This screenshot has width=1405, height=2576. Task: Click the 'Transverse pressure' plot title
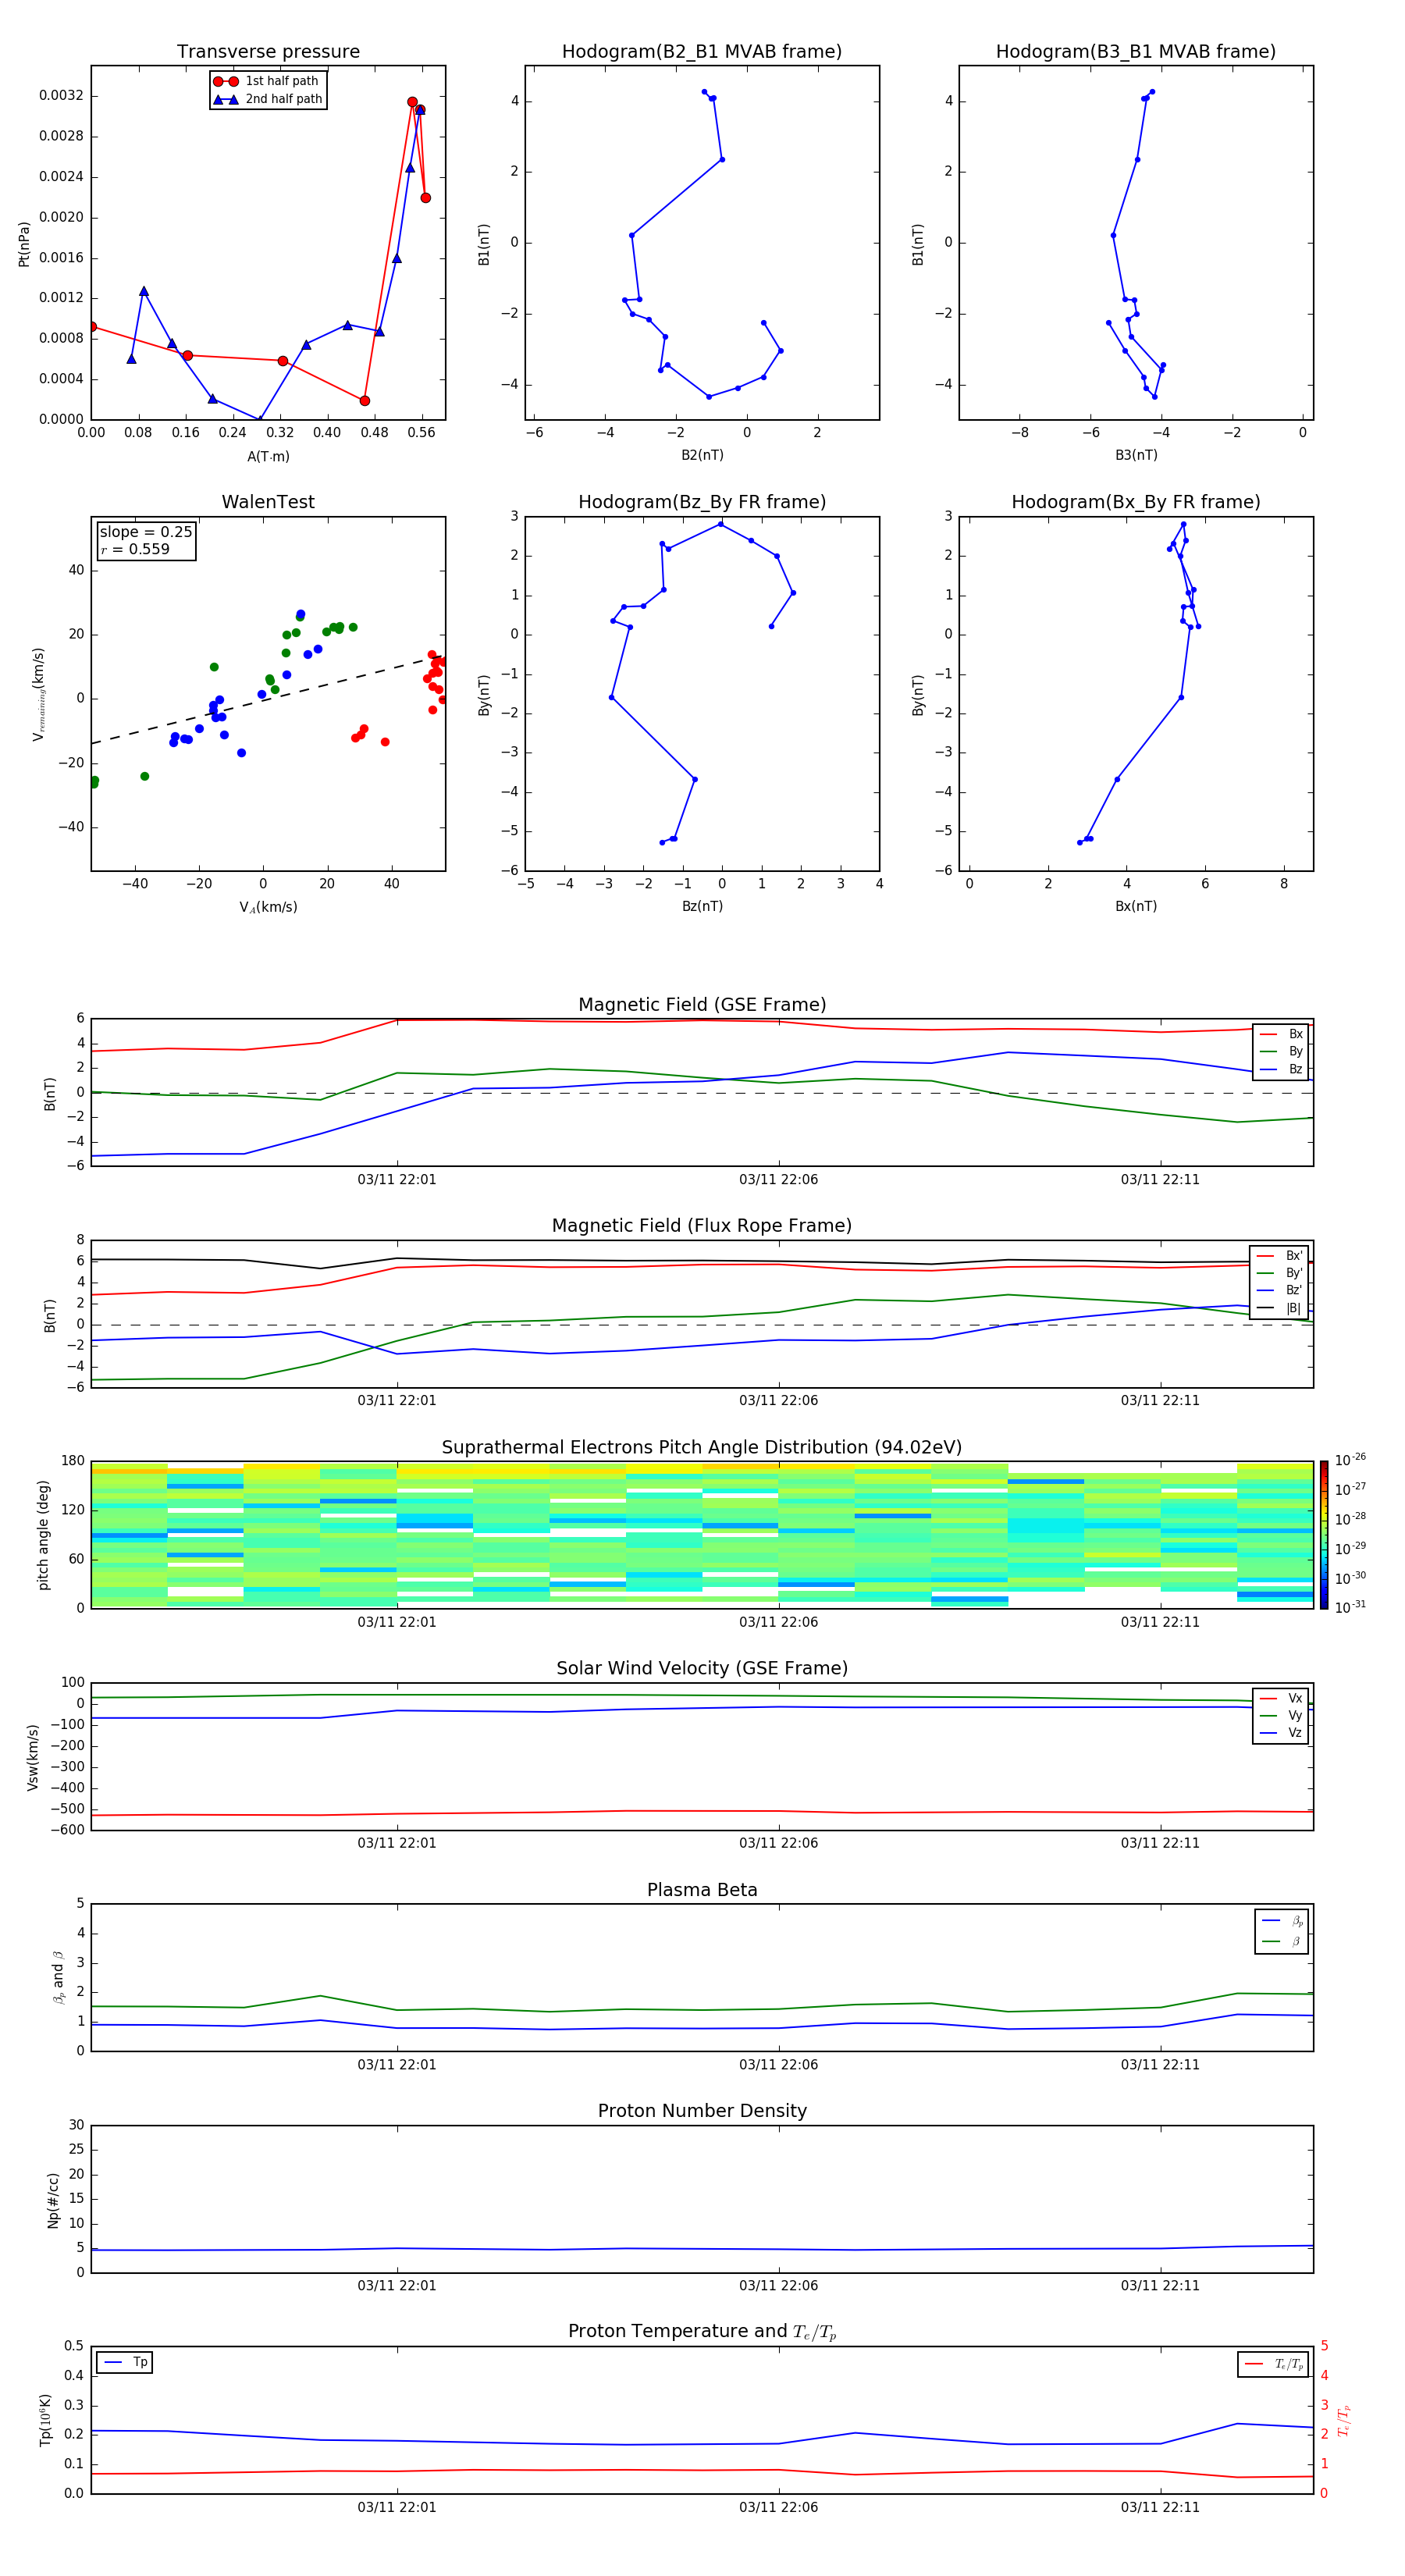pyautogui.click(x=268, y=52)
